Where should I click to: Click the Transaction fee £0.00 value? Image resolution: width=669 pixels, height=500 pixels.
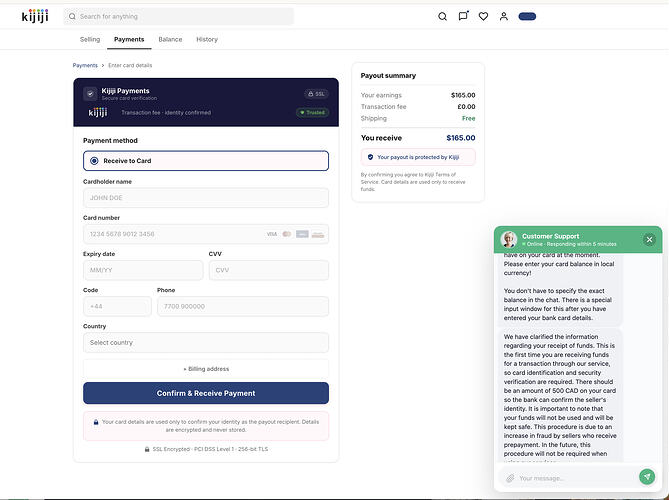point(466,107)
